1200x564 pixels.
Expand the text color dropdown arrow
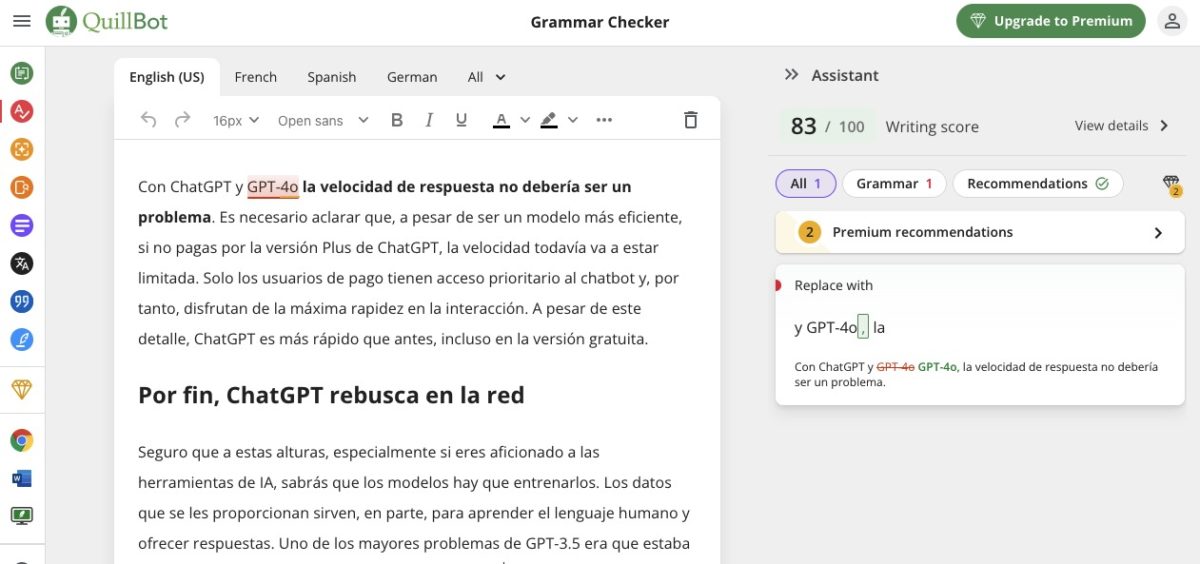(525, 120)
